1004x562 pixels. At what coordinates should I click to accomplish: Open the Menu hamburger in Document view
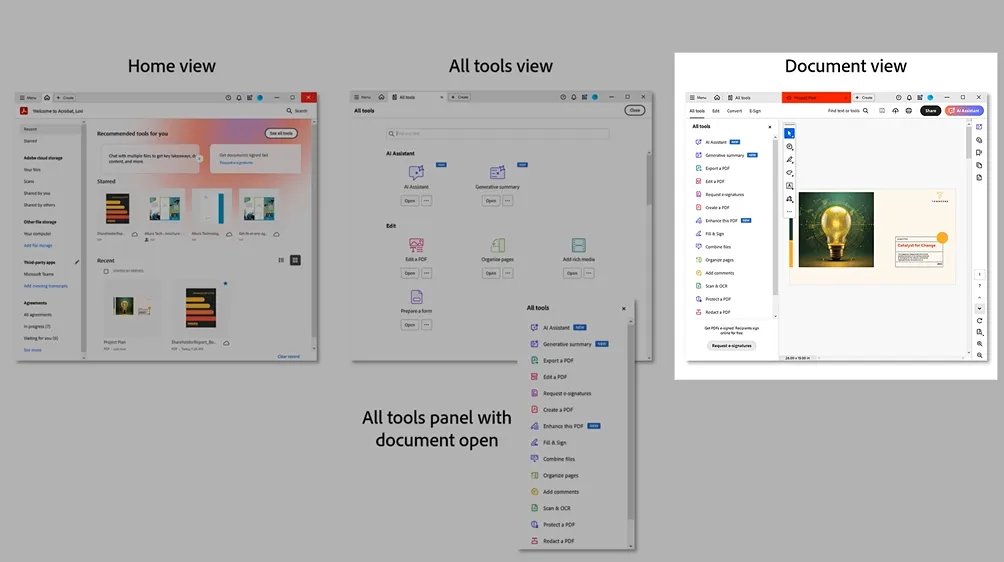pyautogui.click(x=692, y=97)
